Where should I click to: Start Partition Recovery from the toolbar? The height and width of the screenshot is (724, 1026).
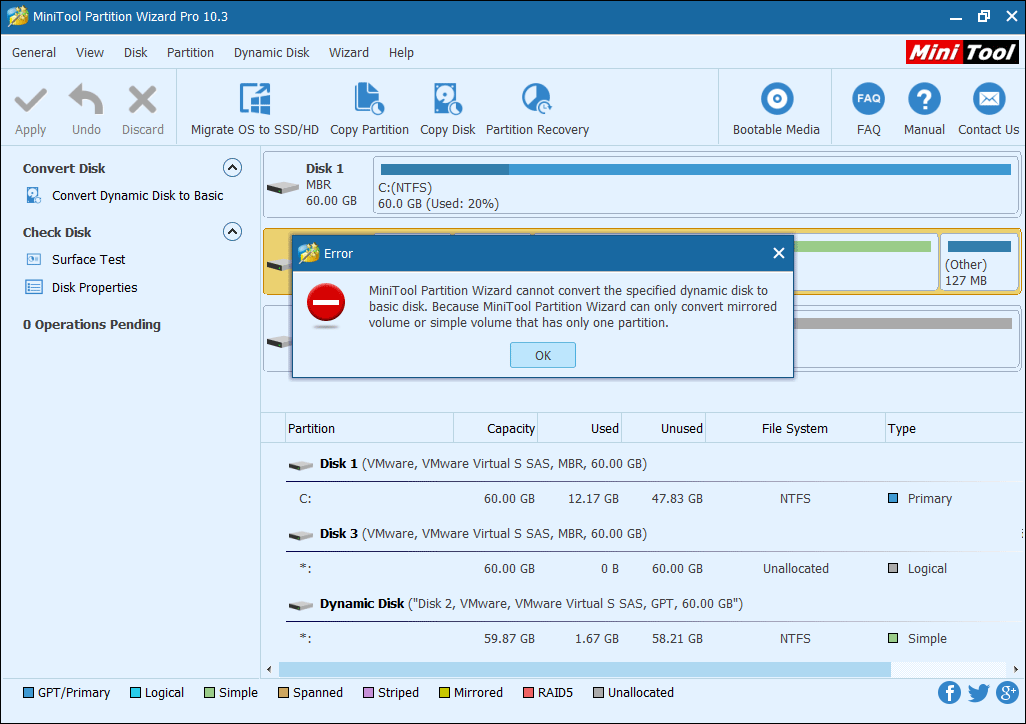pos(537,100)
